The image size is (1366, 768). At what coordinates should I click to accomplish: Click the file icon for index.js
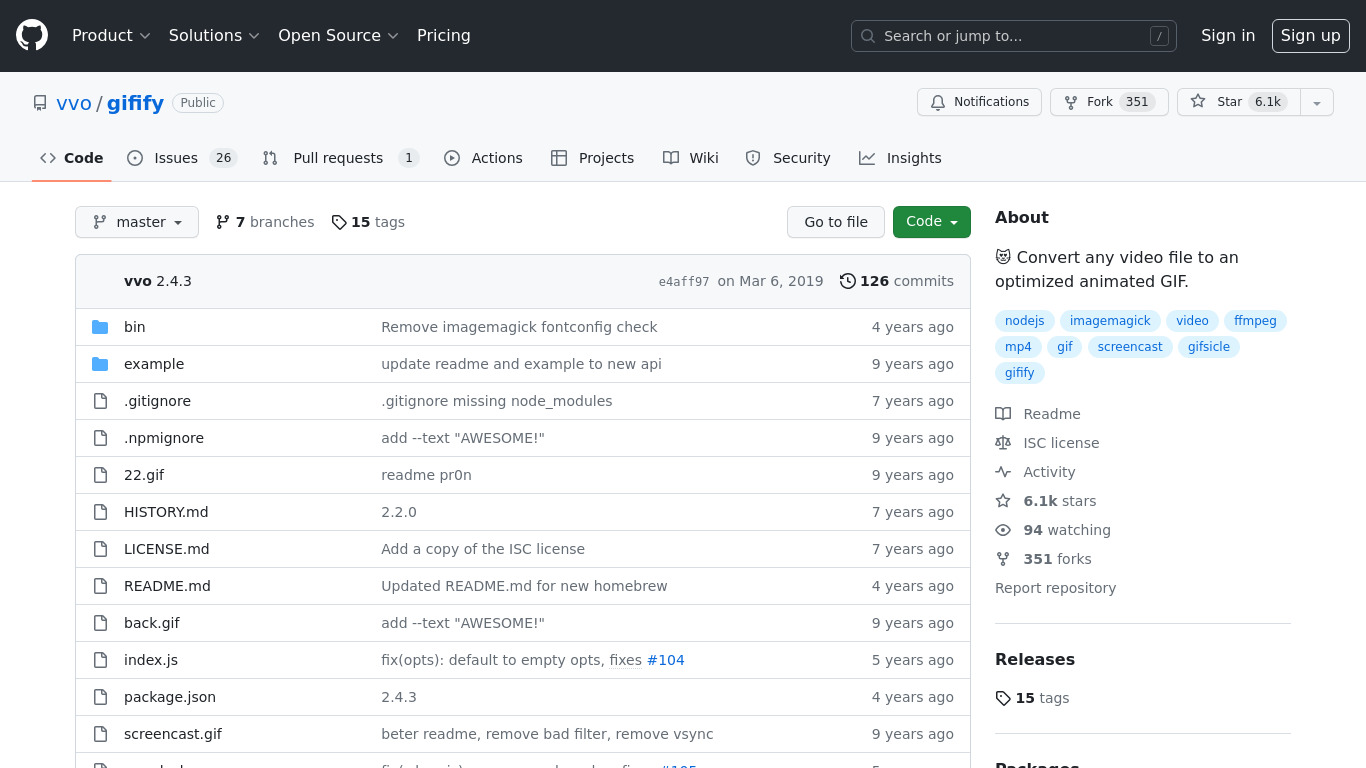(x=100, y=660)
